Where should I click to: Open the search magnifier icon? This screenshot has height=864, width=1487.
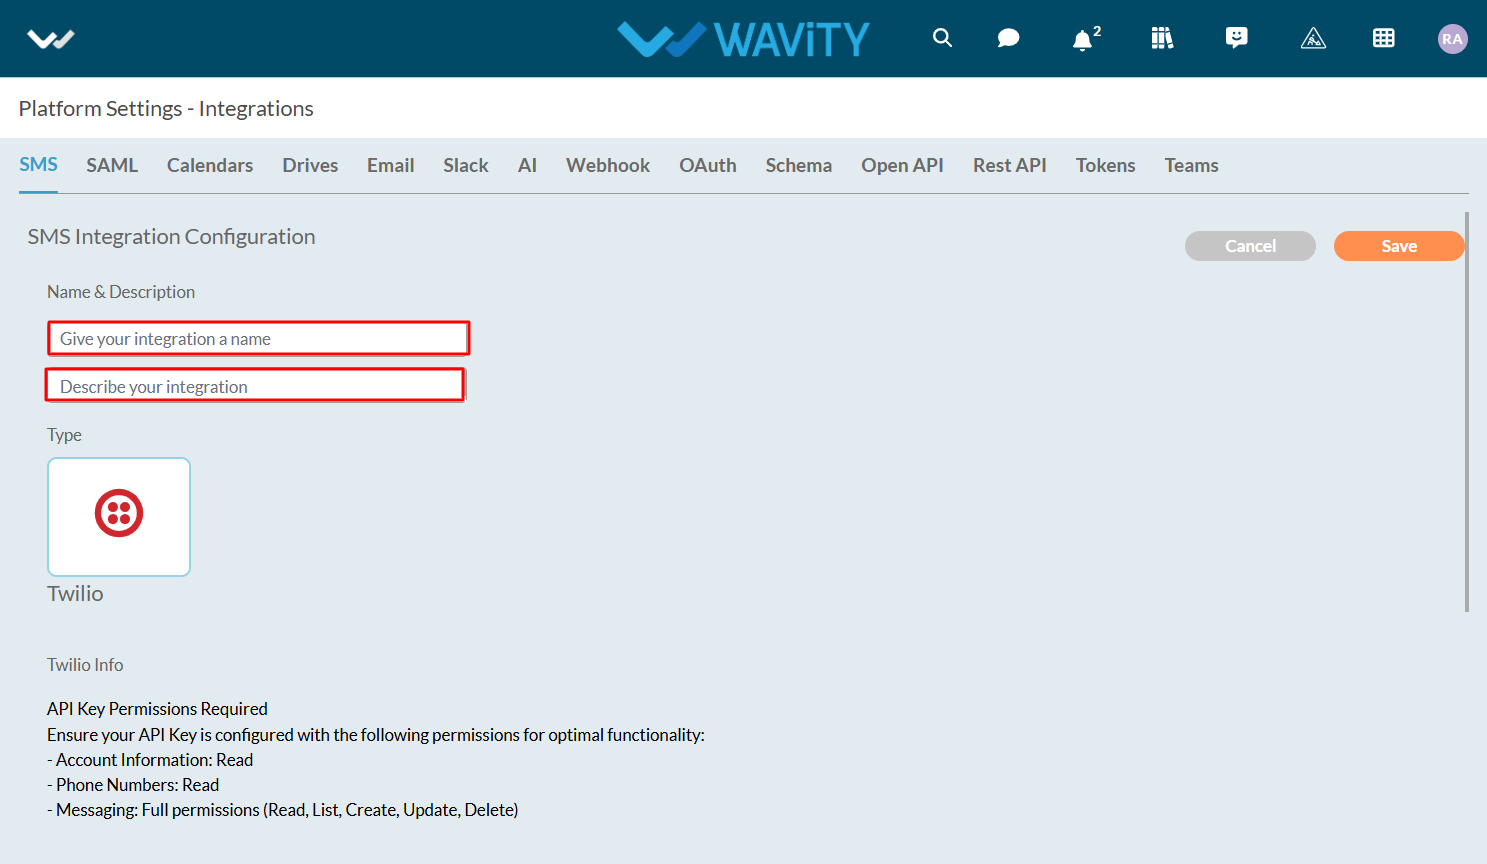coord(942,38)
